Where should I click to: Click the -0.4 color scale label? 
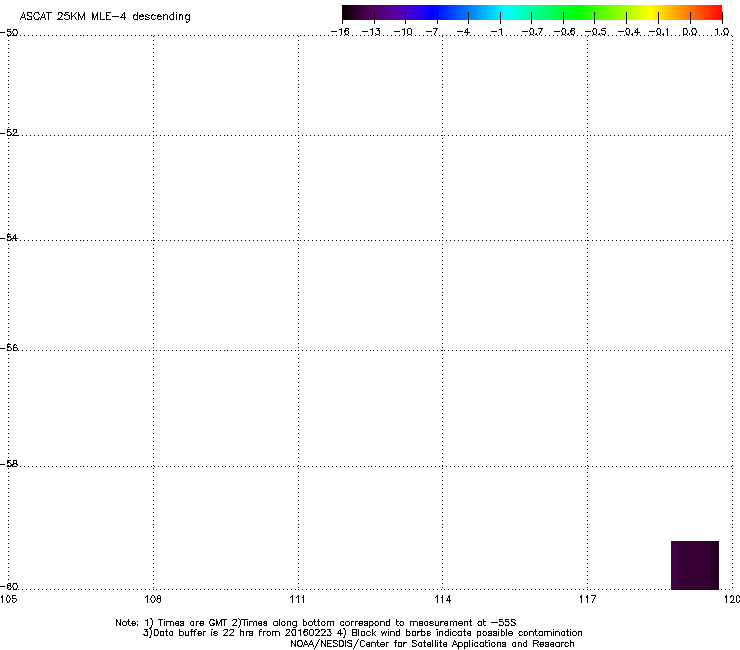629,32
